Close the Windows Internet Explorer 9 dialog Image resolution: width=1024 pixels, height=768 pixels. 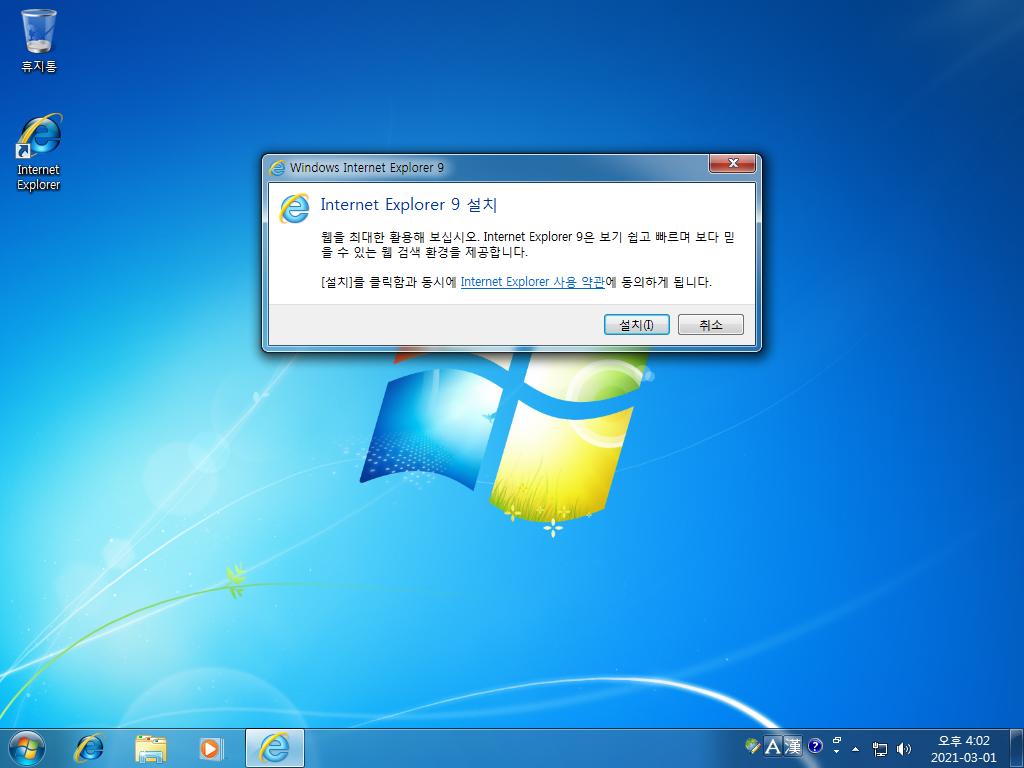[732, 163]
